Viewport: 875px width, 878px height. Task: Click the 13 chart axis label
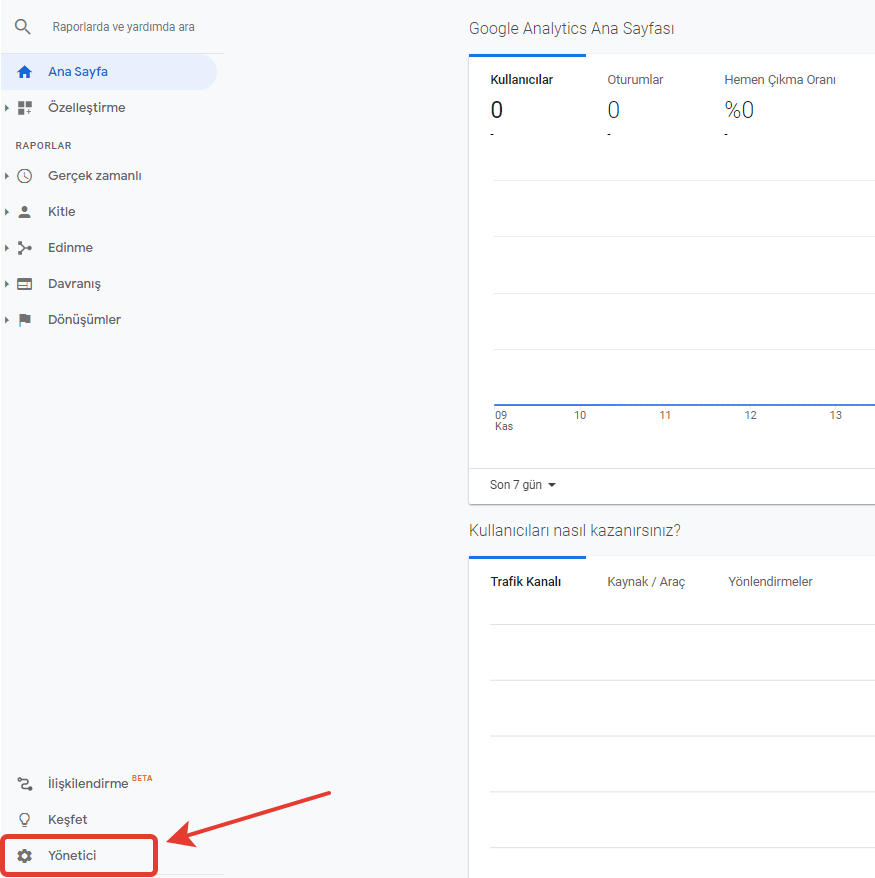(835, 415)
